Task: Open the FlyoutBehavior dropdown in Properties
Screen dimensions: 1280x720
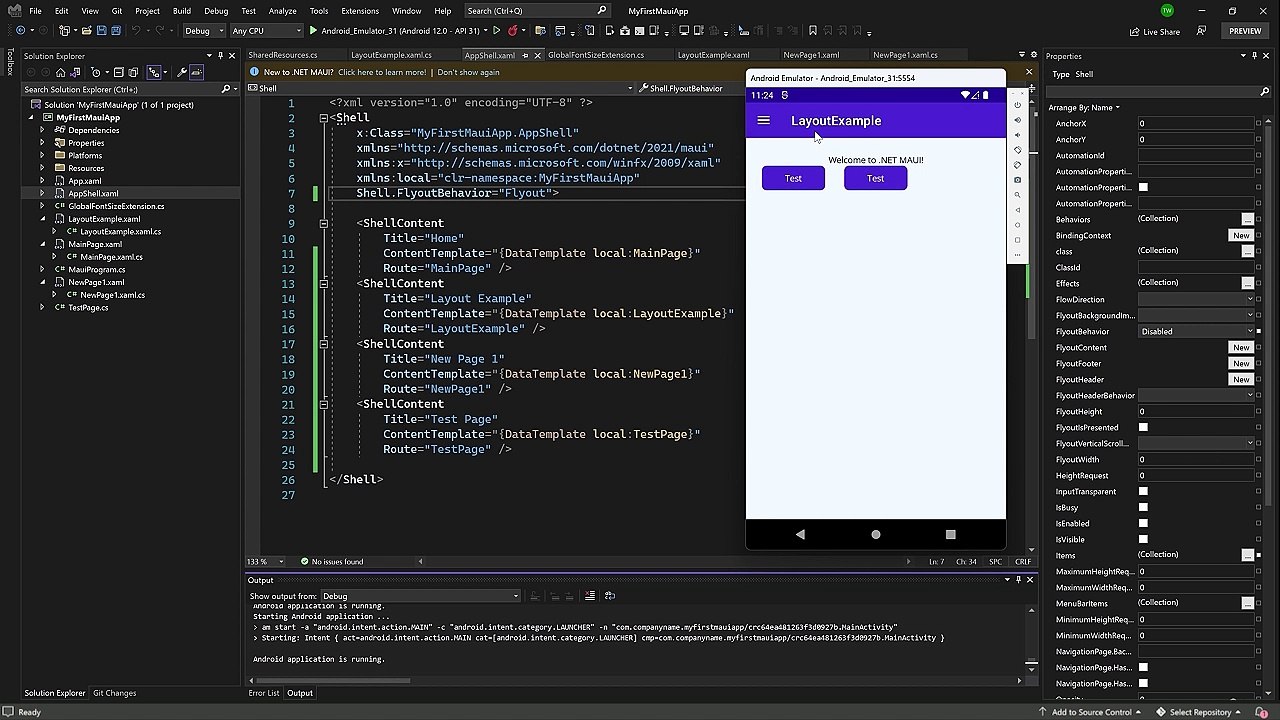Action: (x=1196, y=331)
